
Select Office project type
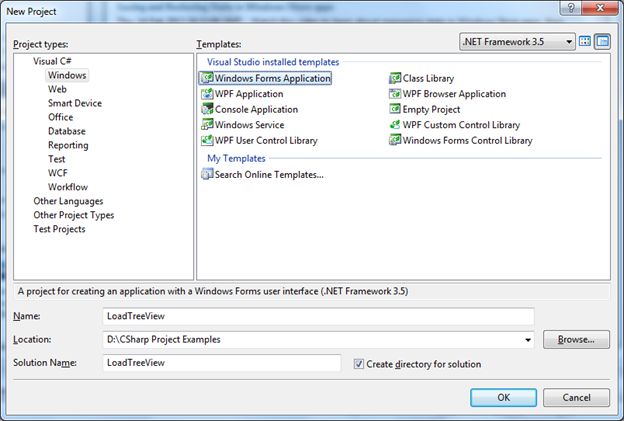coord(60,117)
